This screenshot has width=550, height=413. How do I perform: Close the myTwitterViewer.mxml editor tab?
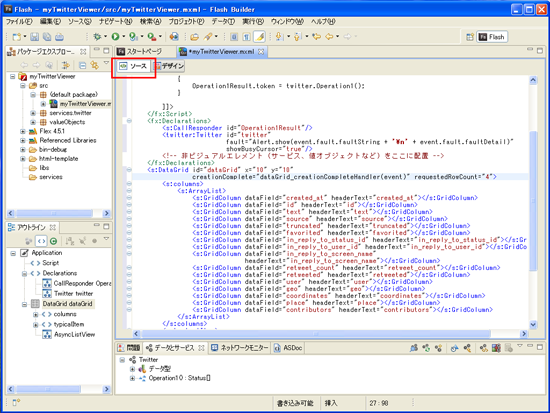click(261, 52)
